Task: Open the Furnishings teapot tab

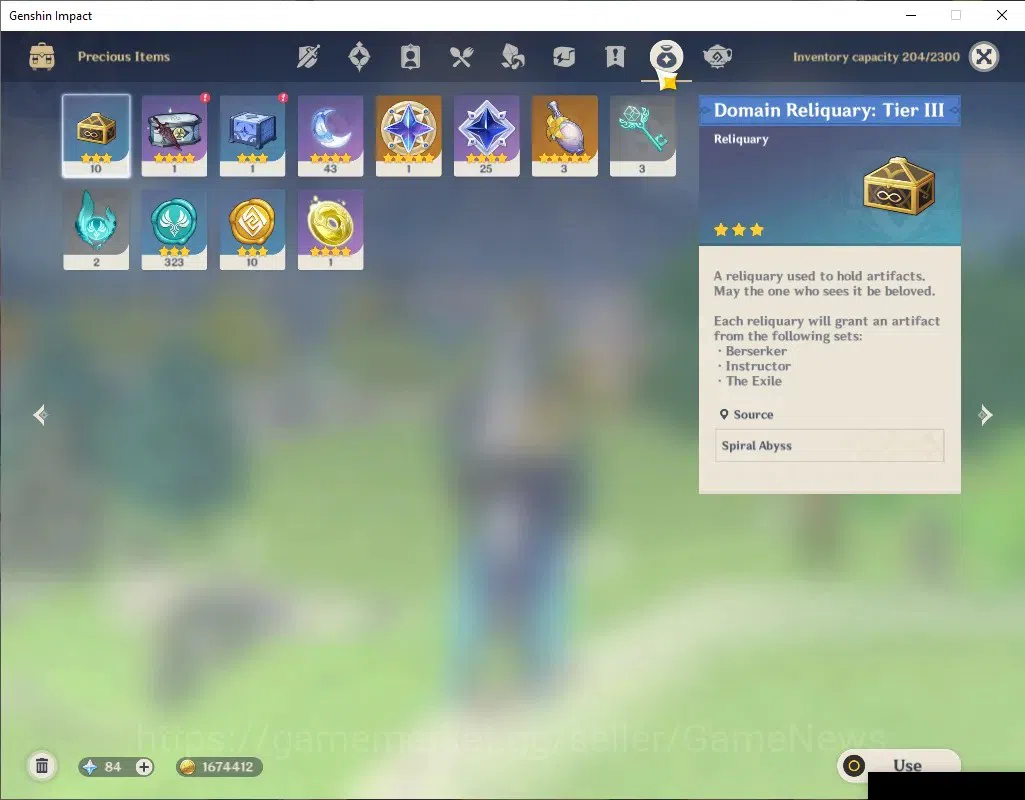Action: pos(717,57)
